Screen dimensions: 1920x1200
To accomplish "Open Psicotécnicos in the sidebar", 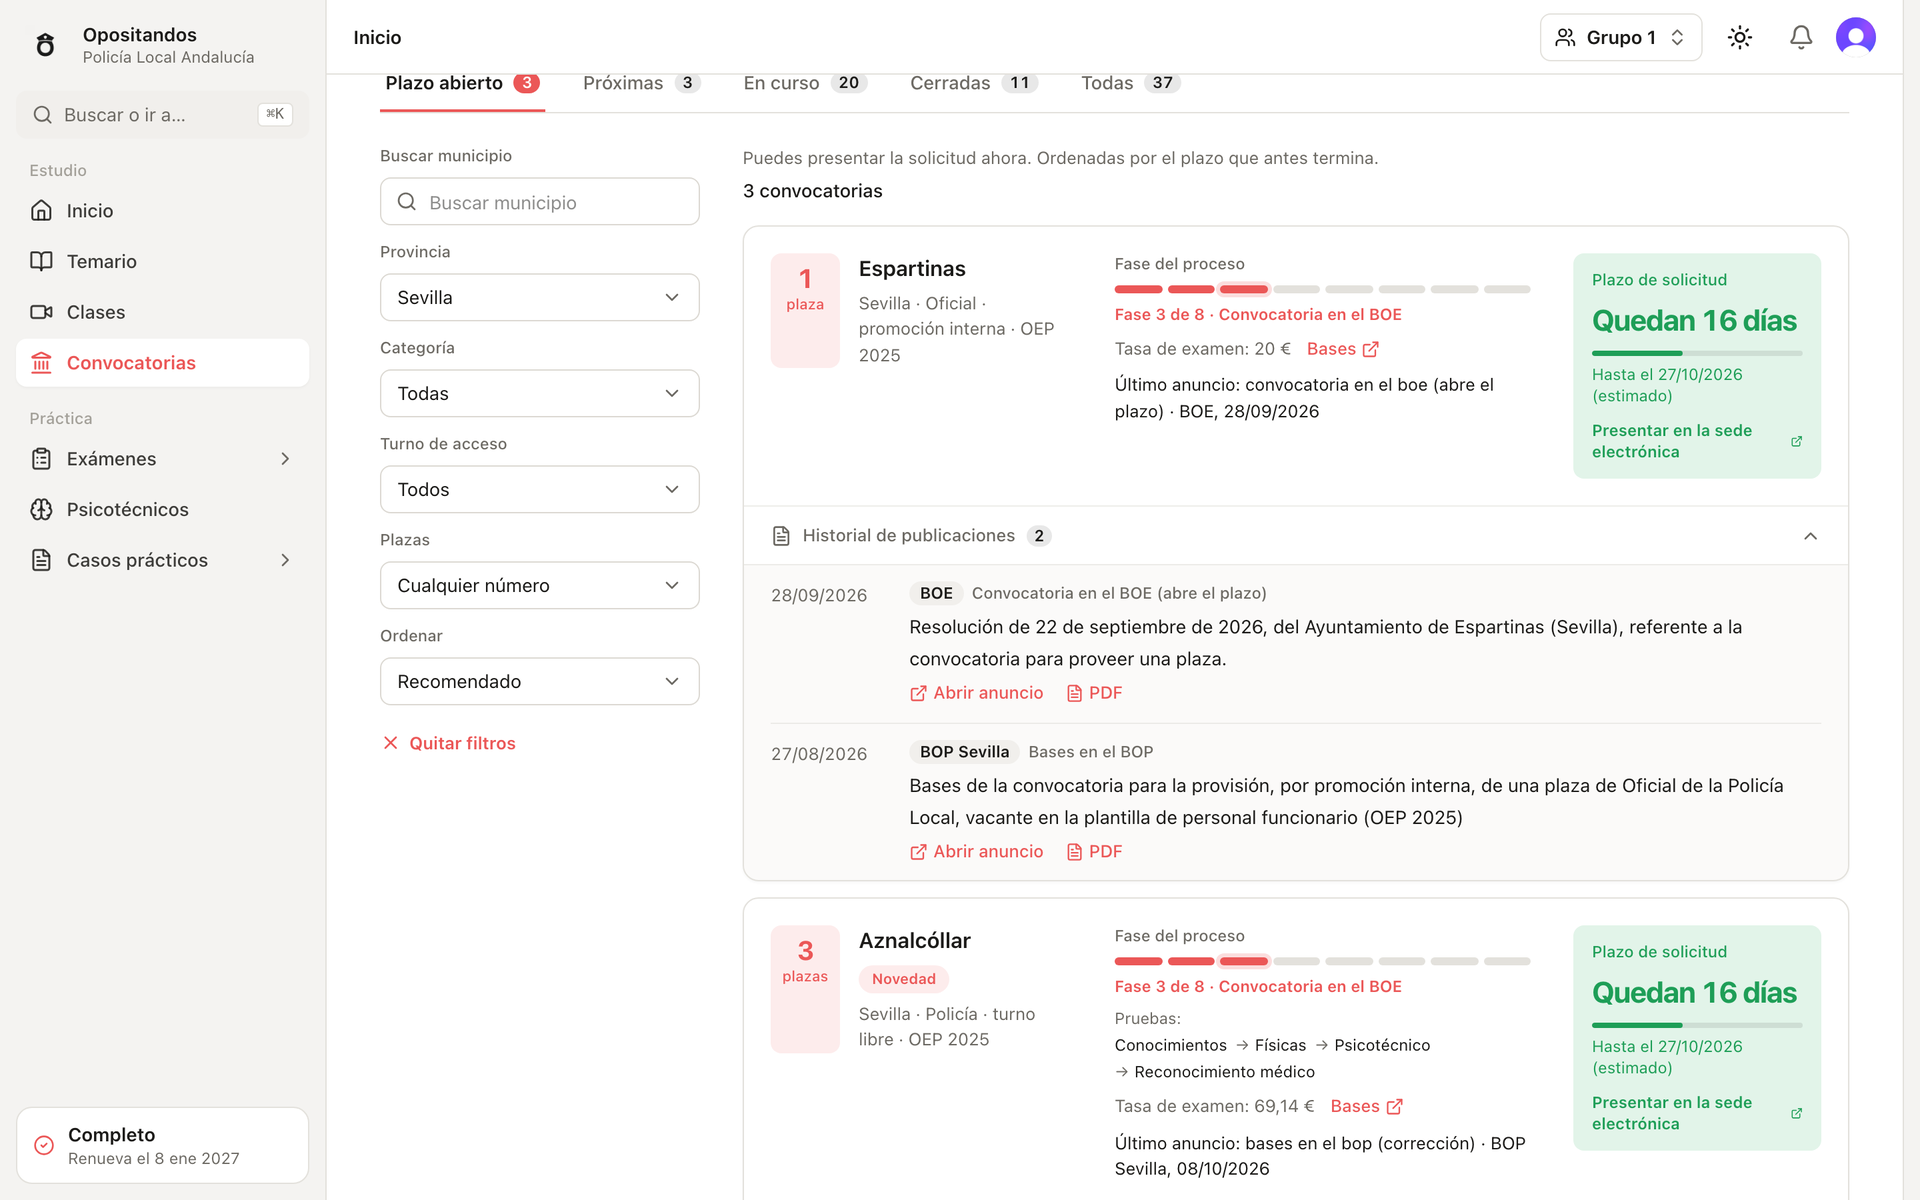I will click(x=162, y=509).
